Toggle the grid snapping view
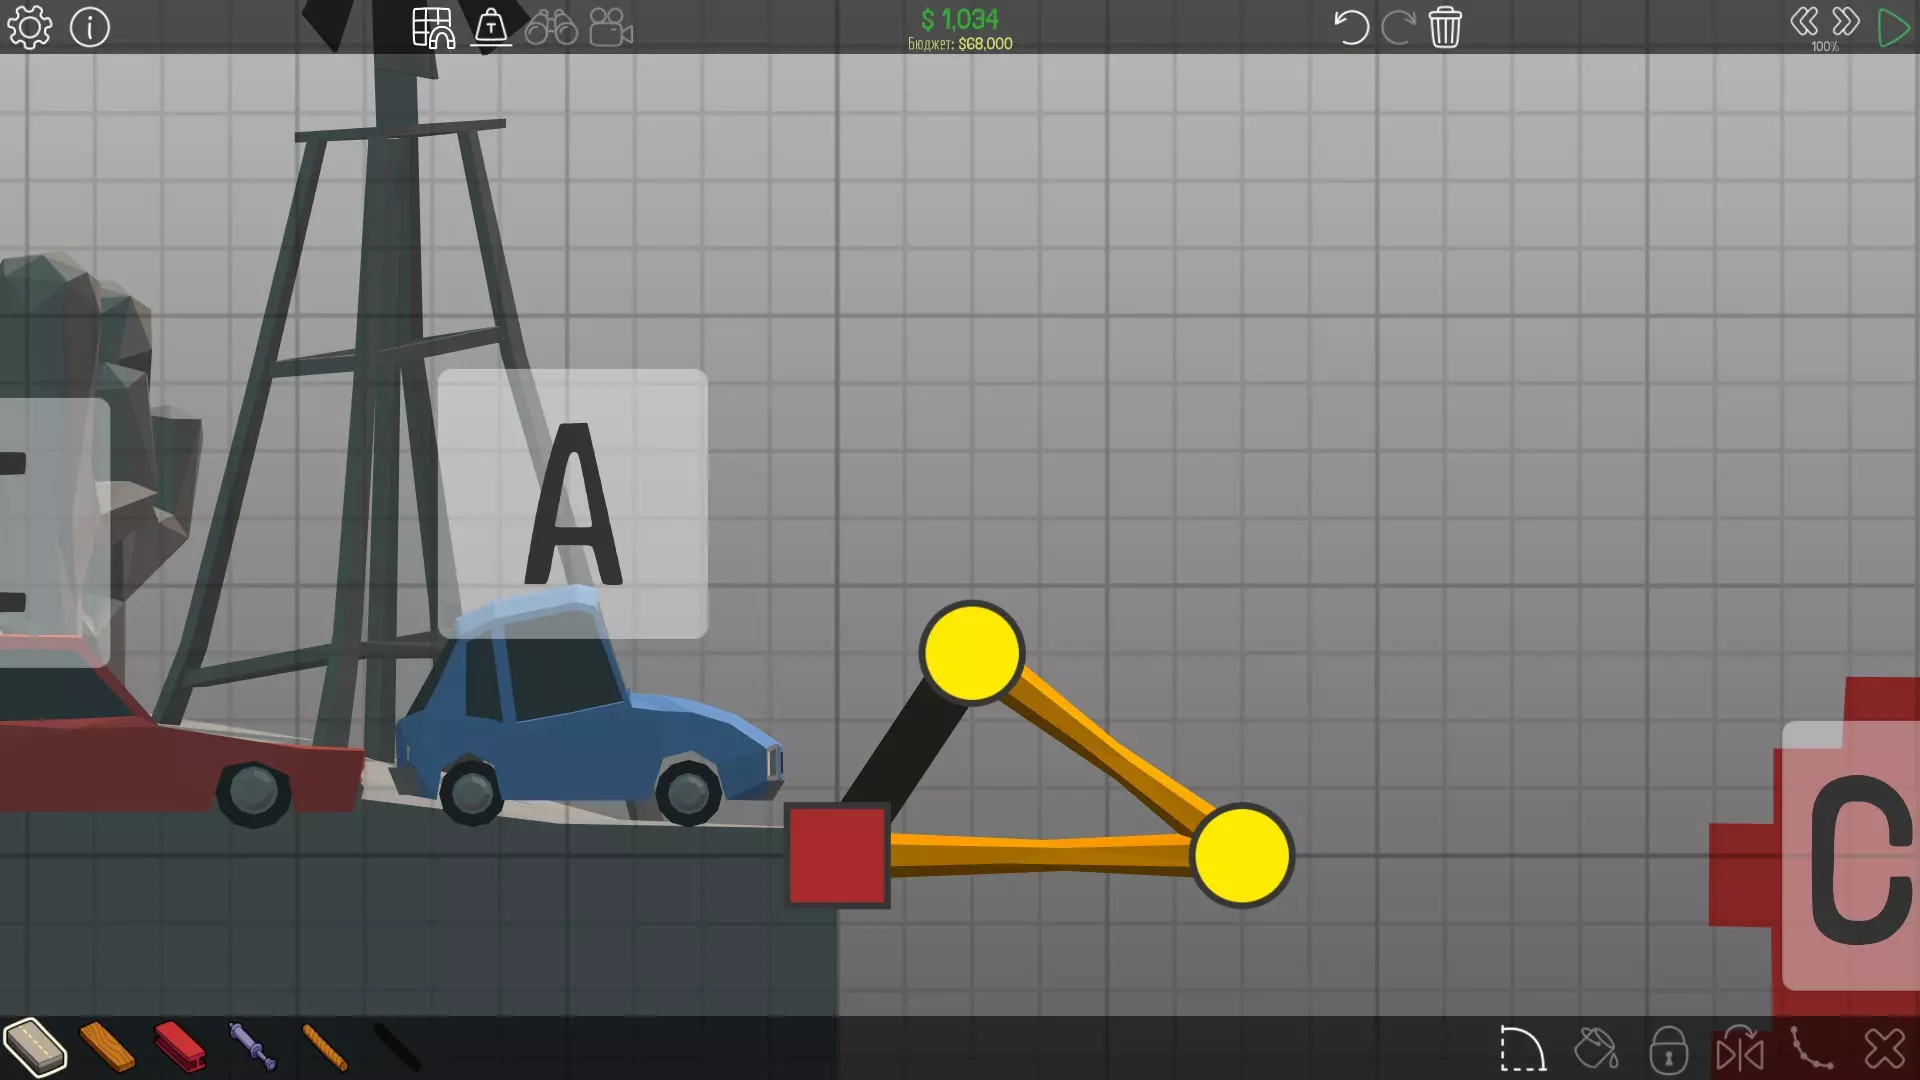The image size is (1920, 1080). tap(433, 27)
